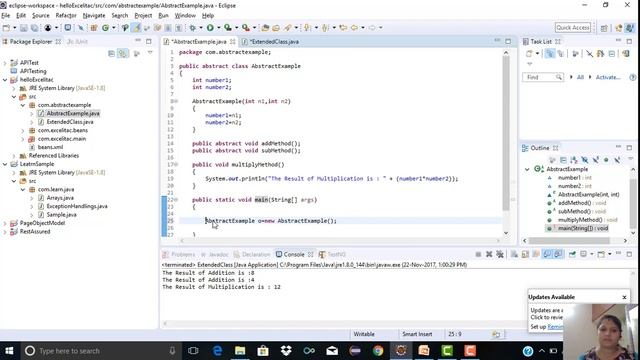Screen dimensions: 640x360
Task: Click the Pin Console icon
Action: click(572, 254)
